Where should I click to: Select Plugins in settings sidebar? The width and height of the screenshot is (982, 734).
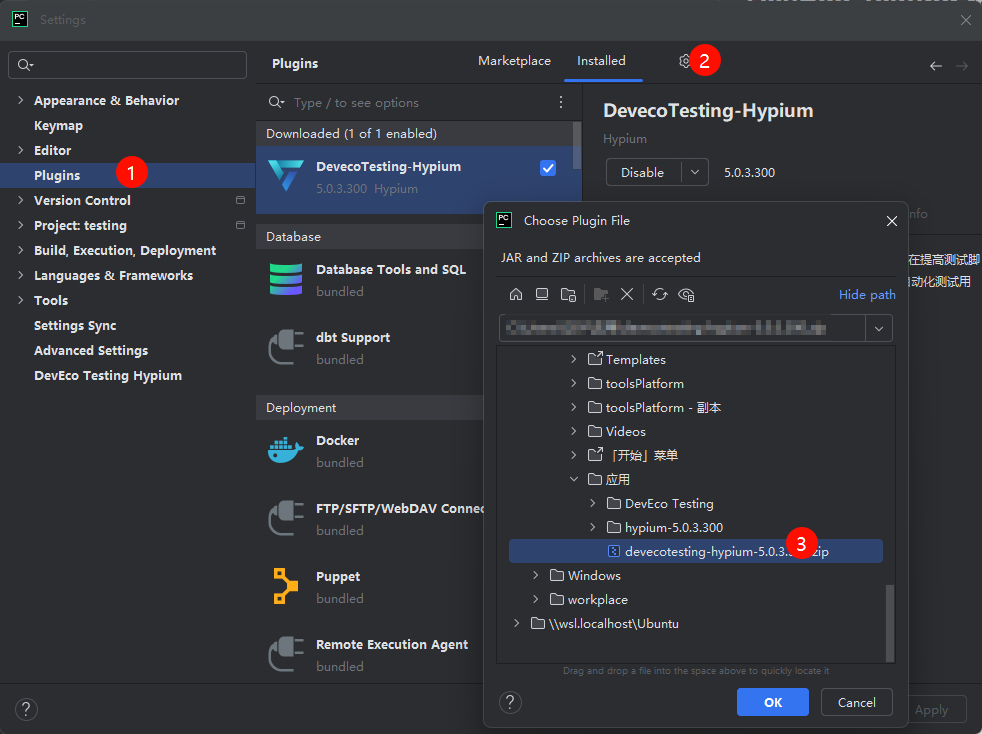pos(127,175)
